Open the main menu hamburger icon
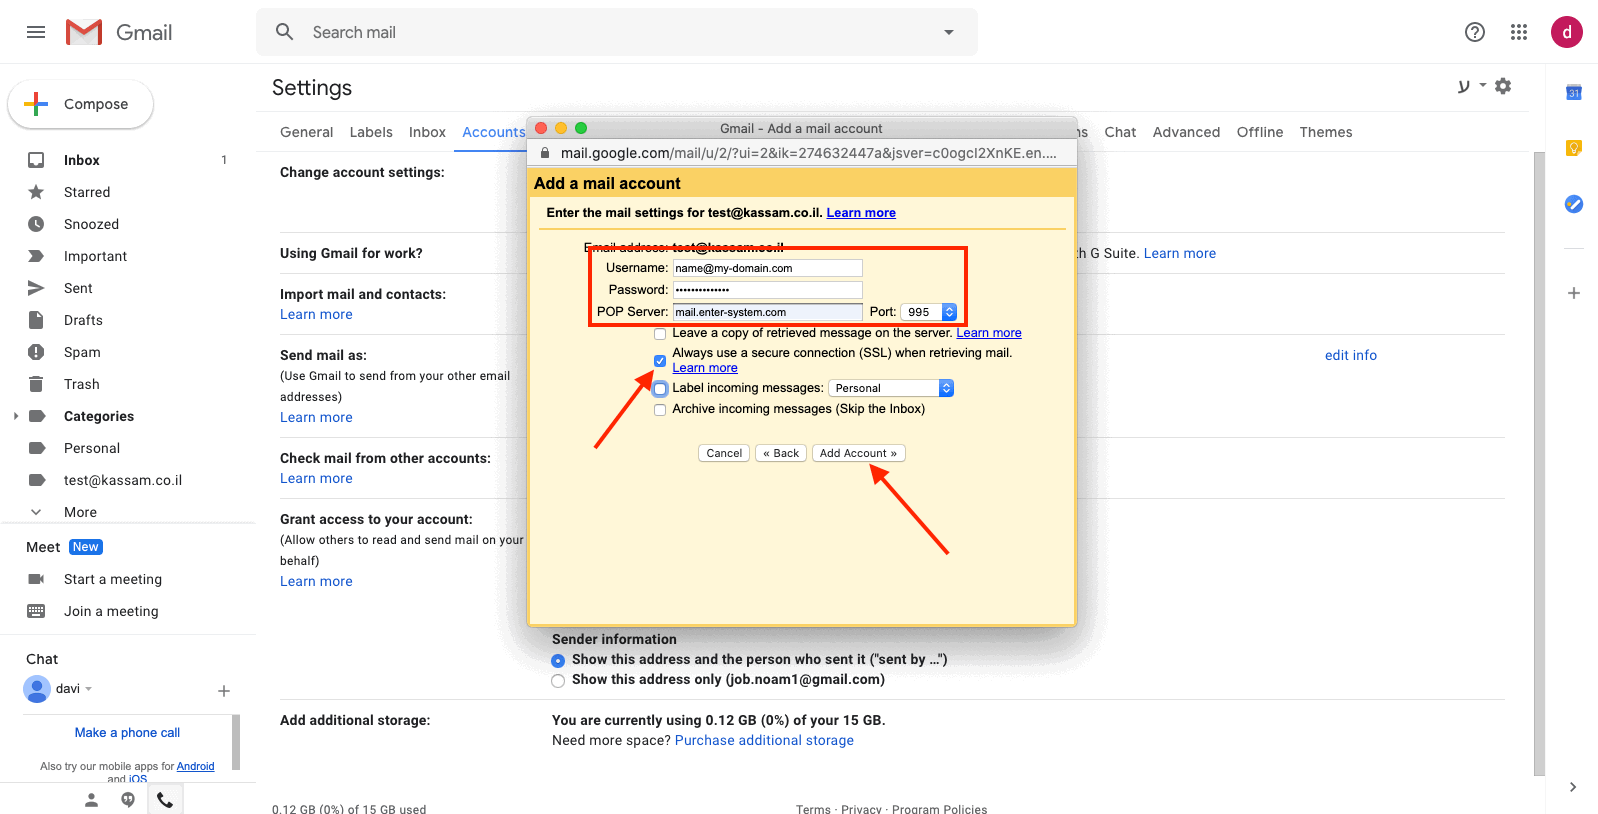This screenshot has height=814, width=1598. coord(36,32)
